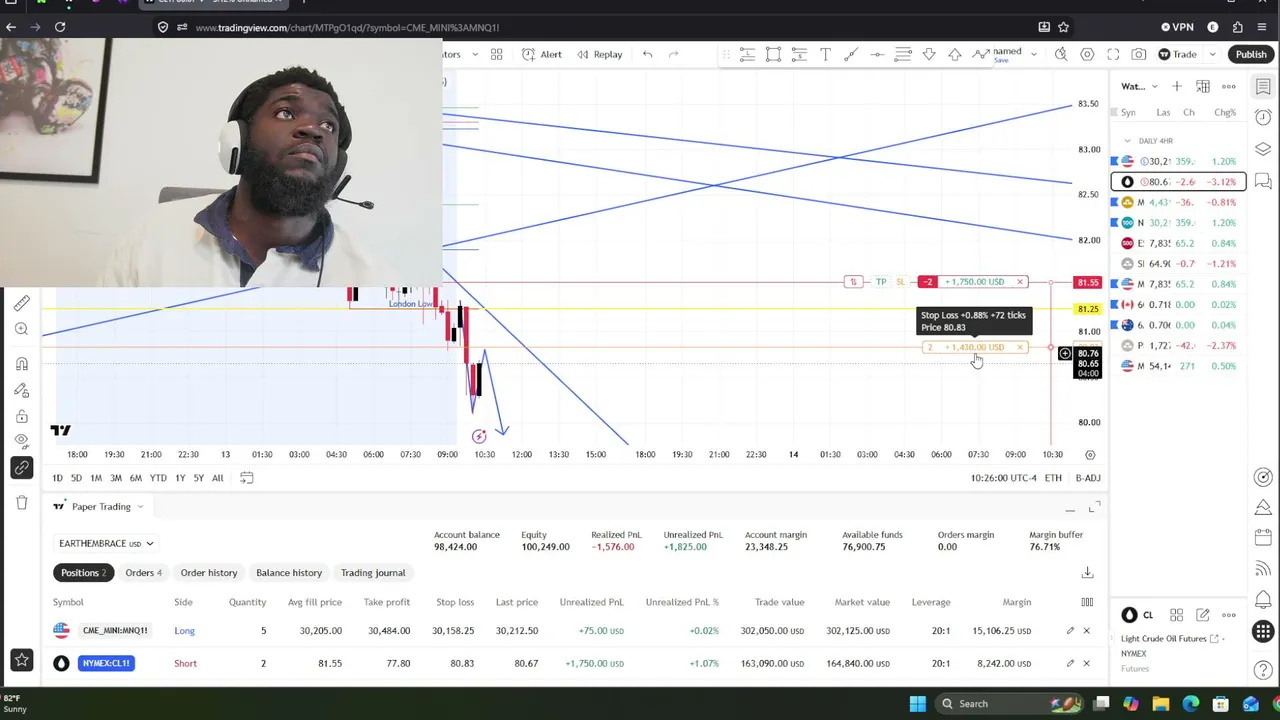Remove drawings with trash icon
The width and height of the screenshot is (1280, 720).
coord(22,502)
